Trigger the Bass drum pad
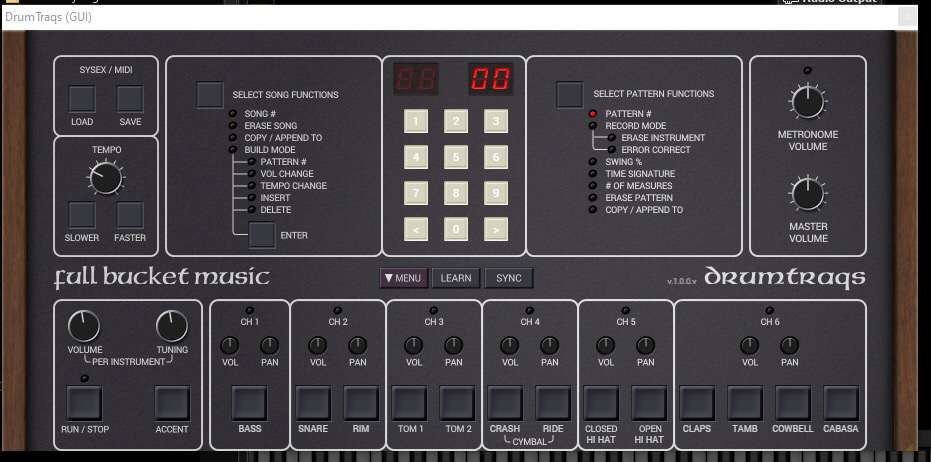931x462 pixels. (x=249, y=403)
